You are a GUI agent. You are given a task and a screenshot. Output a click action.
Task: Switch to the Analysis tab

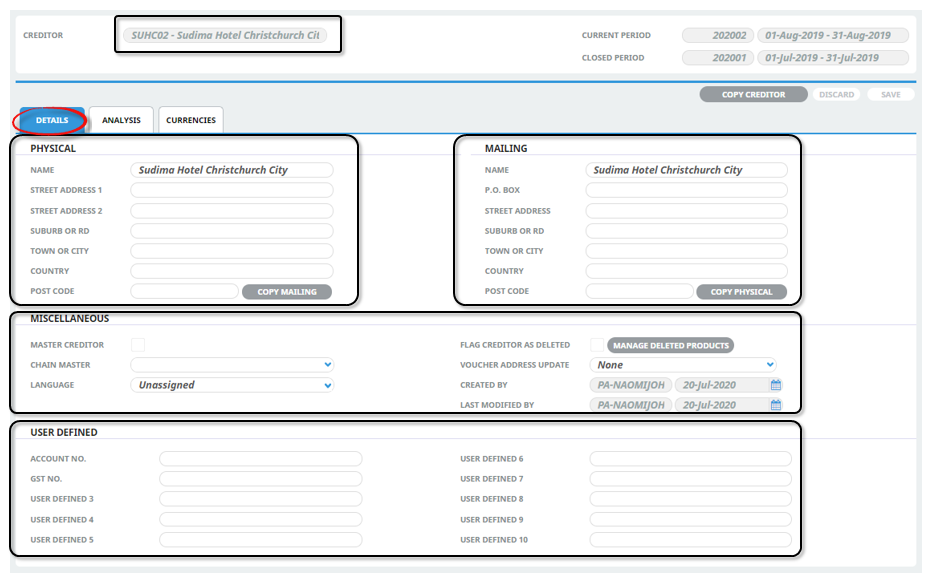point(121,120)
